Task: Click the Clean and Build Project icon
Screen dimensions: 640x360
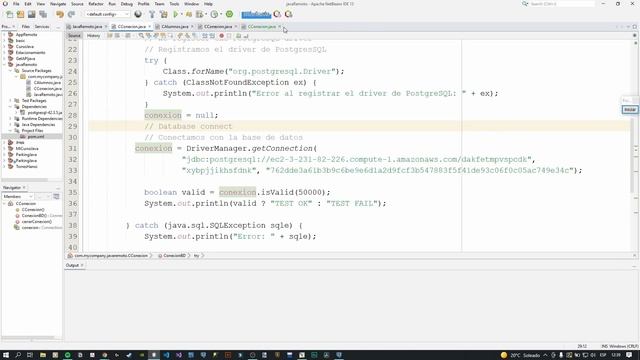Action: [164, 14]
